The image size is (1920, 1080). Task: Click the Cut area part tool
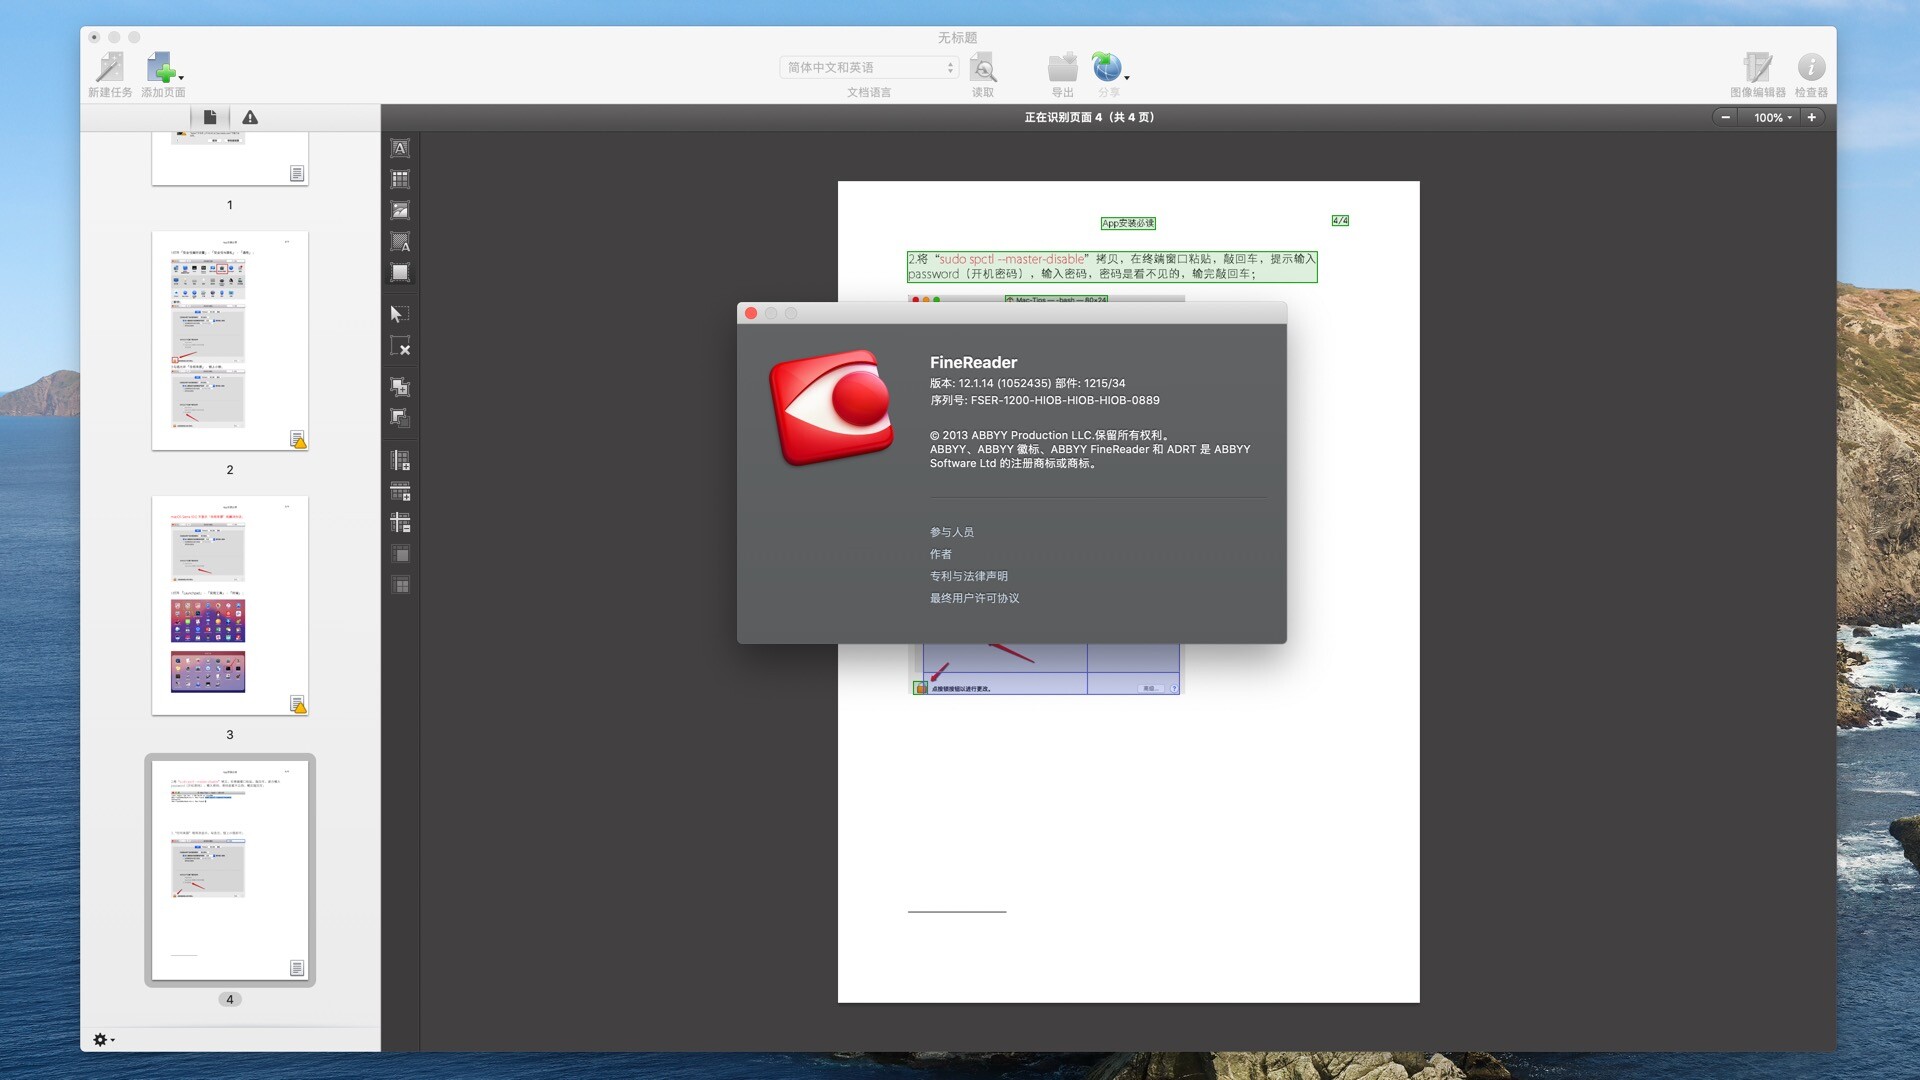[x=400, y=418]
